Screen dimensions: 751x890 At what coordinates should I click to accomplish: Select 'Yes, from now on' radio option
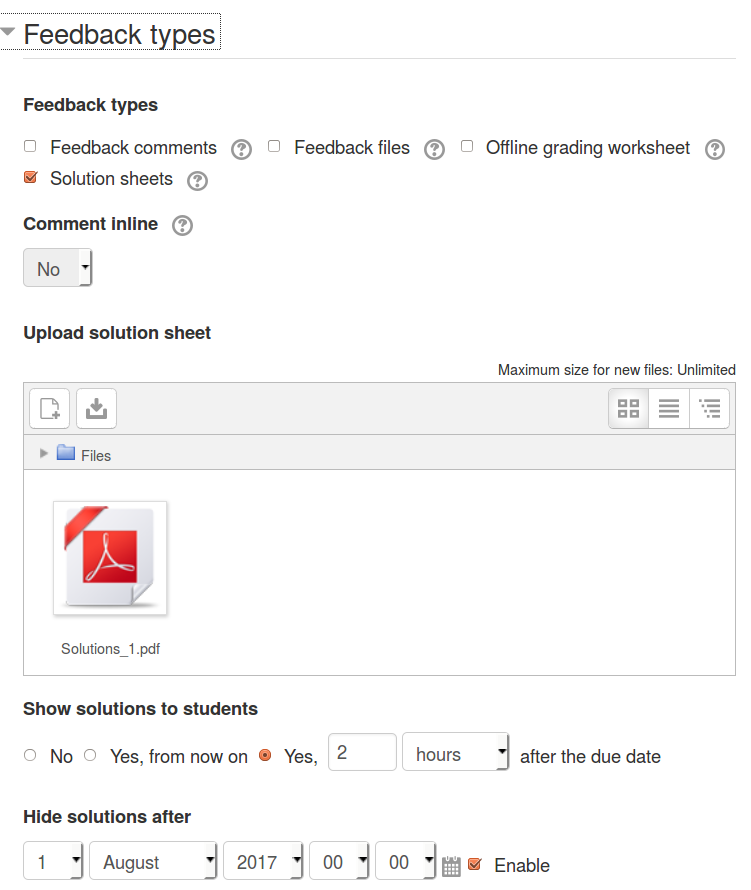(x=90, y=755)
